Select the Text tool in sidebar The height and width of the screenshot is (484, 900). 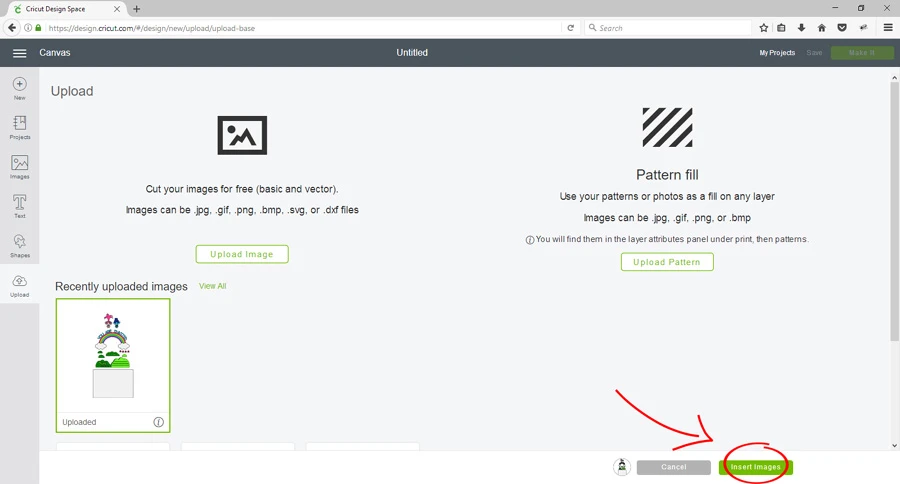coord(20,206)
